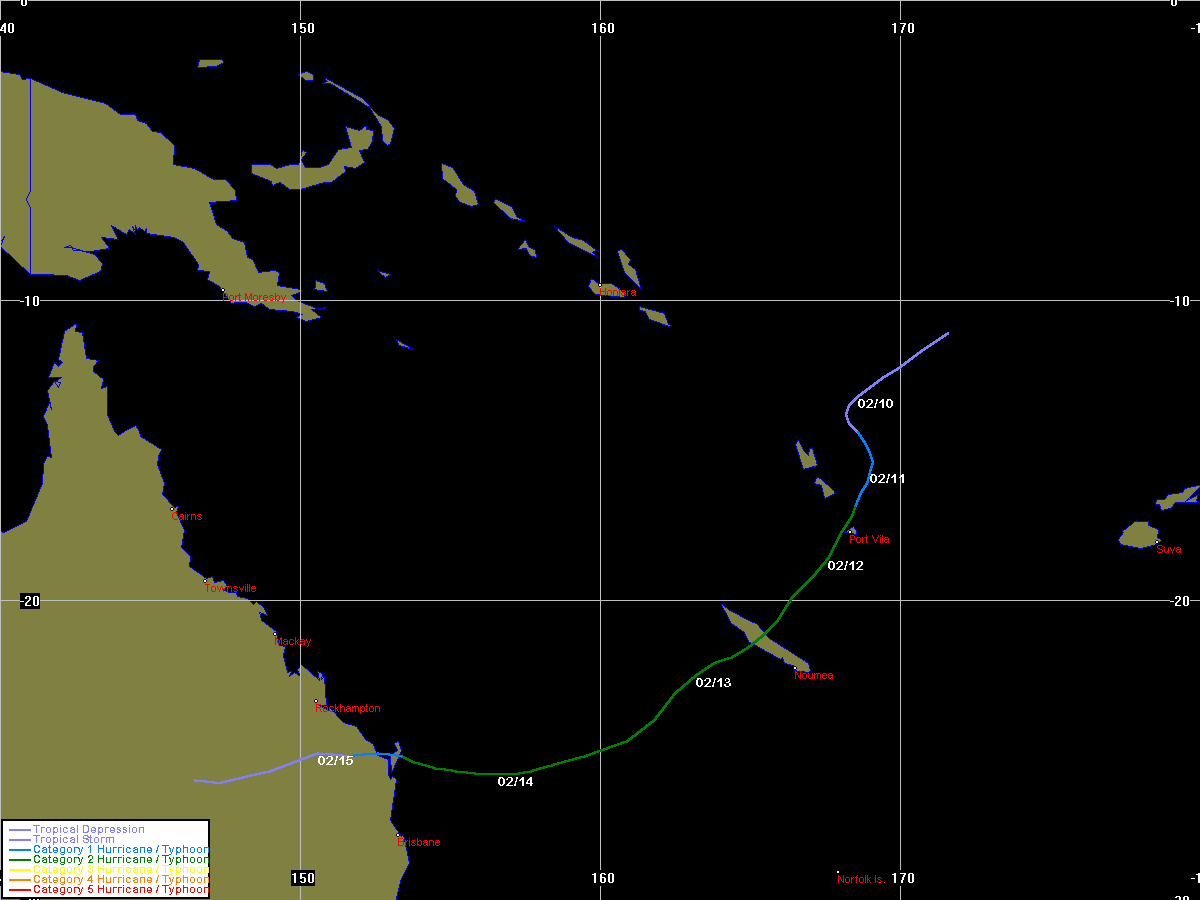Viewport: 1200px width, 900px height.
Task: Click the Port Moresby city label
Action: coord(254,298)
